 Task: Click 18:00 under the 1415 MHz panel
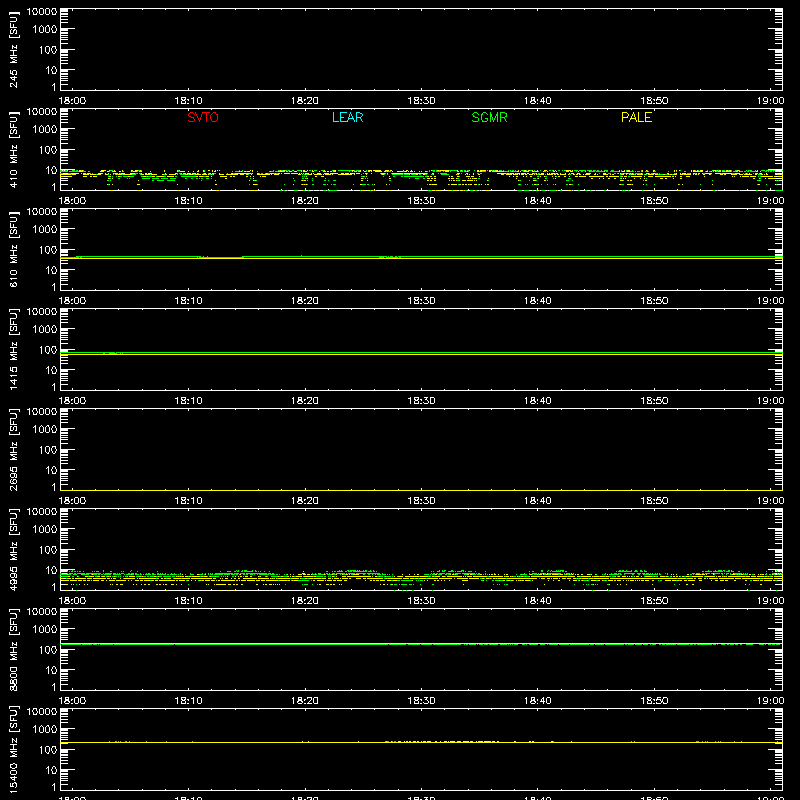(72, 401)
